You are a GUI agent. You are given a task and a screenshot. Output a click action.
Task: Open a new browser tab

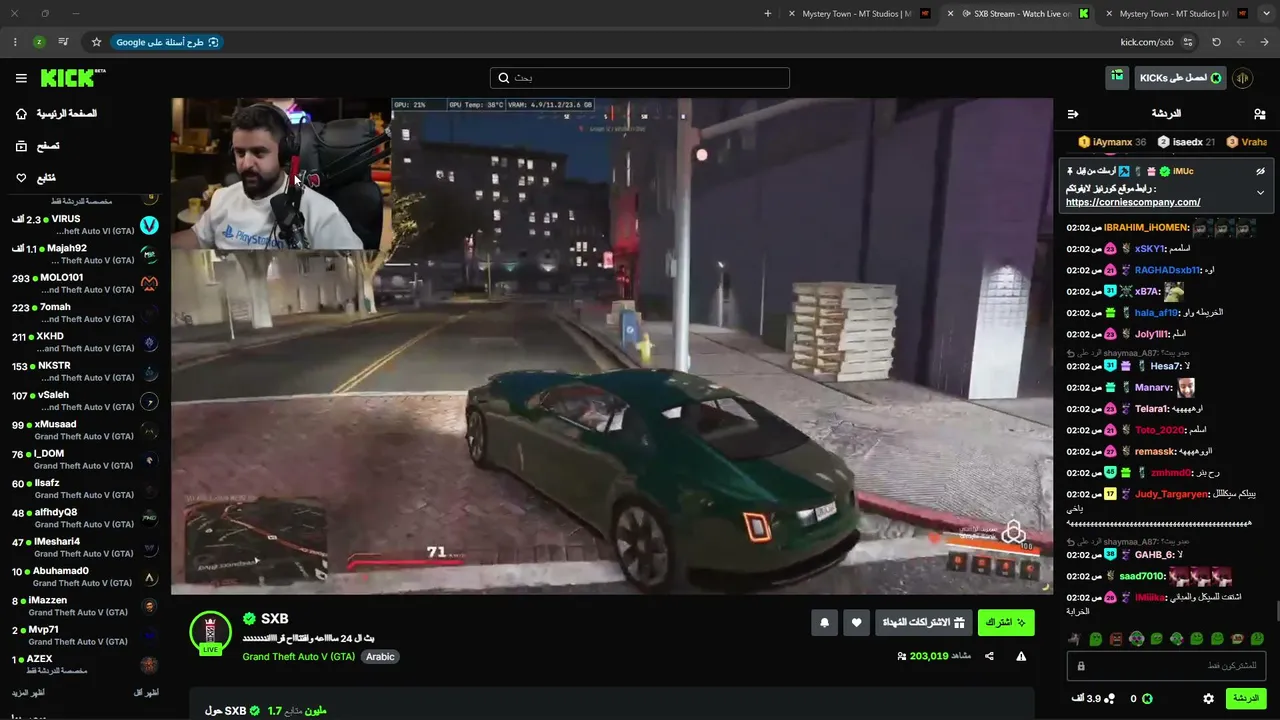767,14
